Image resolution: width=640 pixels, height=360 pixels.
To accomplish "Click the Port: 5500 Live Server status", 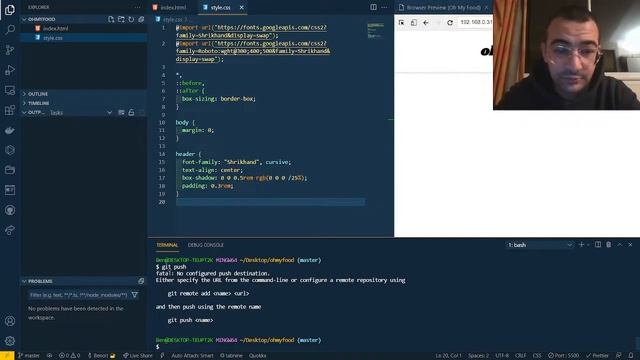I will (x=563, y=356).
